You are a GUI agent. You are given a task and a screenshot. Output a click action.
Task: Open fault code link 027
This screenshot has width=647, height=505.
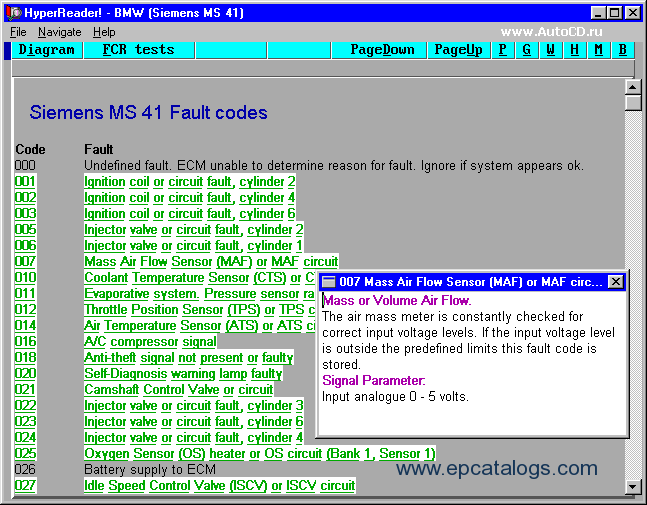(25, 486)
